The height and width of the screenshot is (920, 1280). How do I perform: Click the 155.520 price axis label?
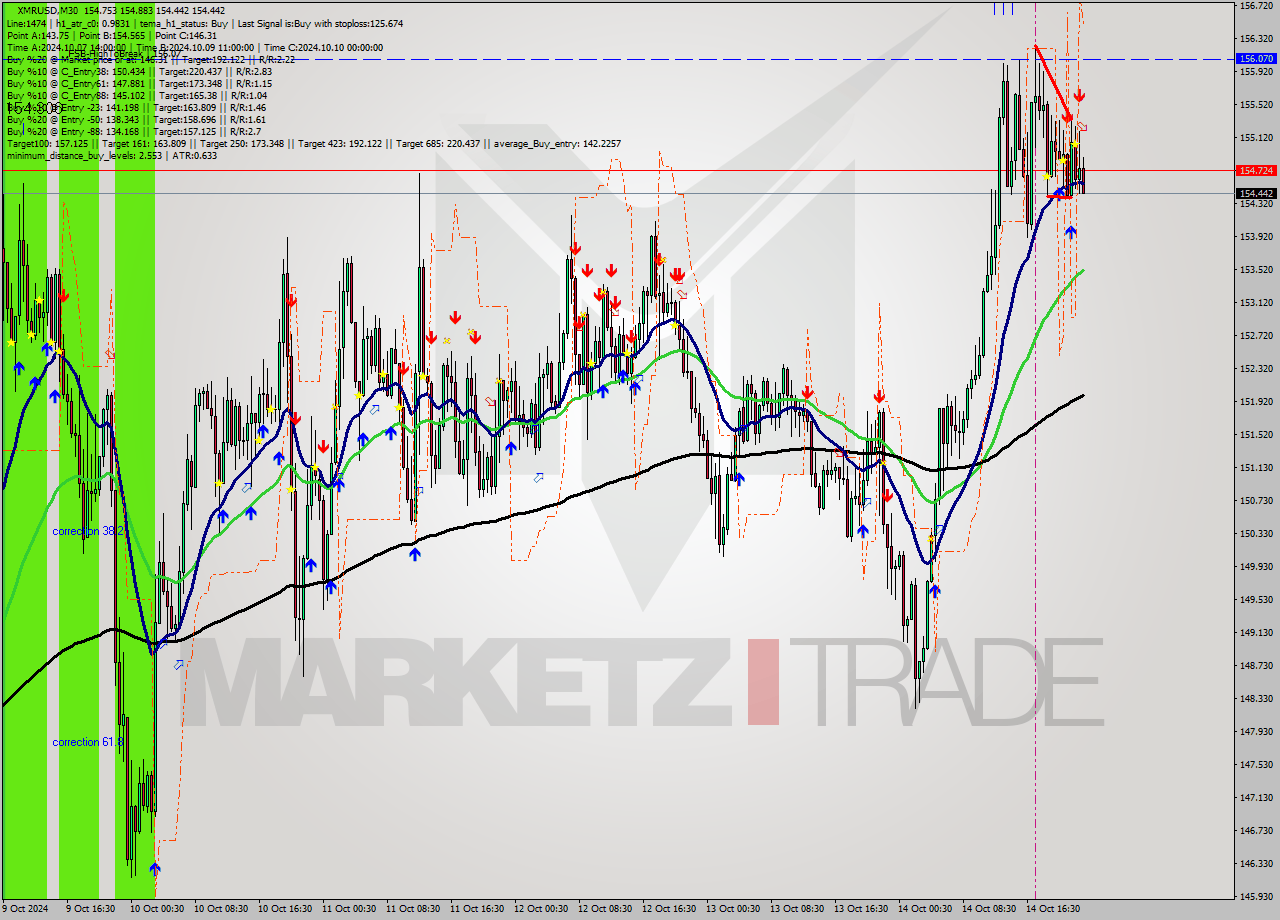click(x=1256, y=104)
